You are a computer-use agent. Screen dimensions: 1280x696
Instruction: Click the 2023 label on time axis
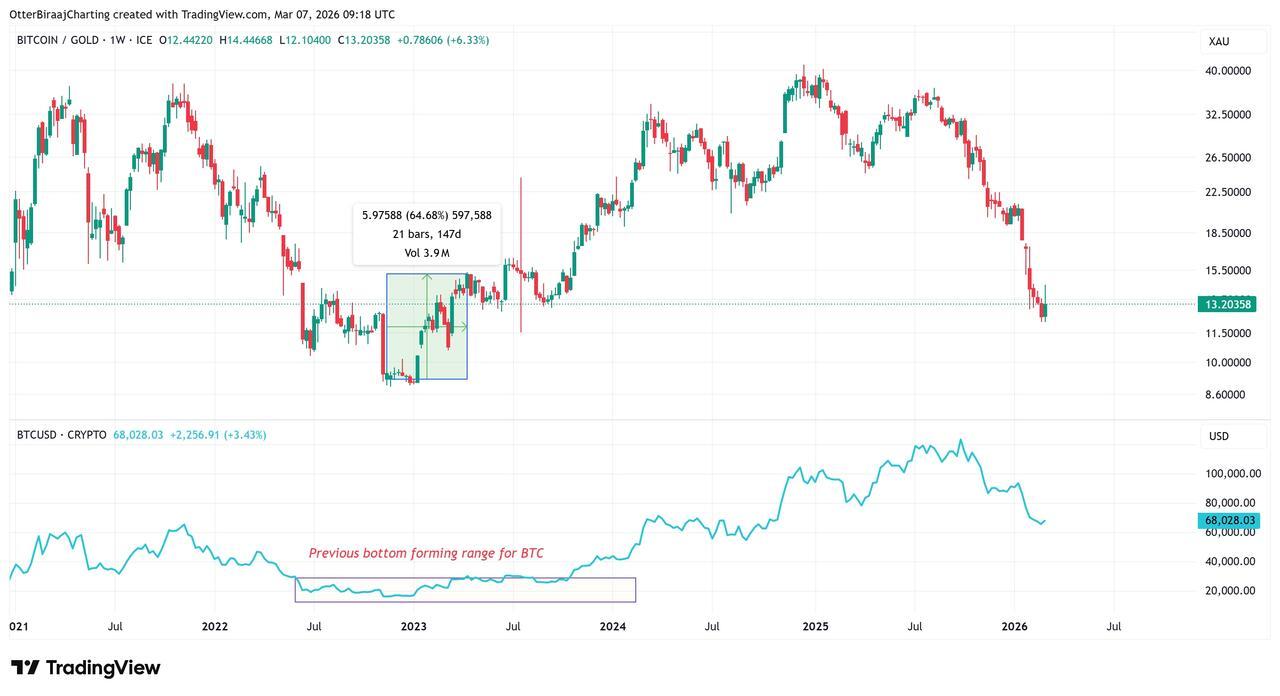coord(413,627)
